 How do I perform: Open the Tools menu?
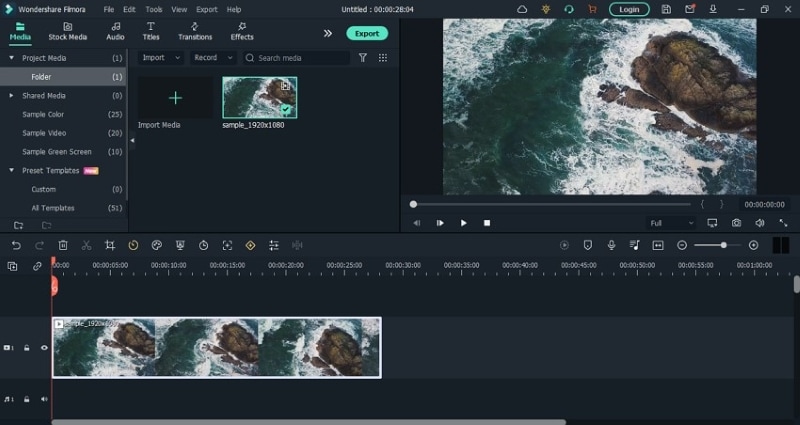point(154,9)
